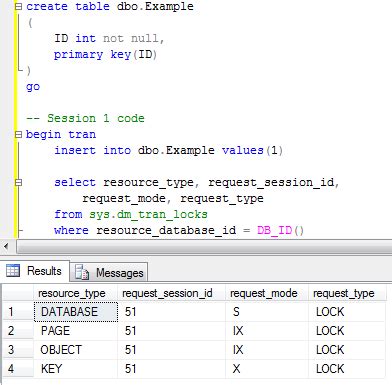This screenshot has height=385, width=392.
Task: Click IX mode cell in OBJECT row
Action: [x=267, y=350]
